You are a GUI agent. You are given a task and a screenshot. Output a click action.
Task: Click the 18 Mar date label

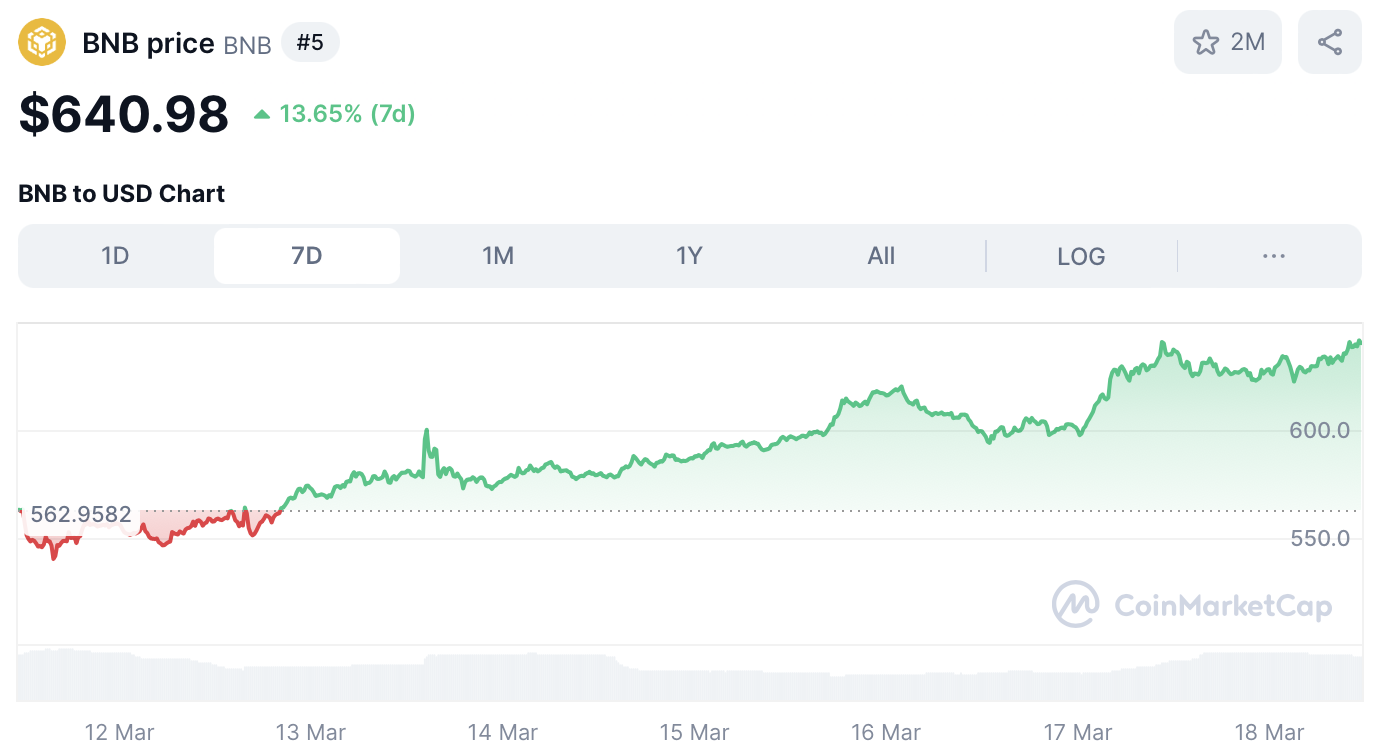1270,732
